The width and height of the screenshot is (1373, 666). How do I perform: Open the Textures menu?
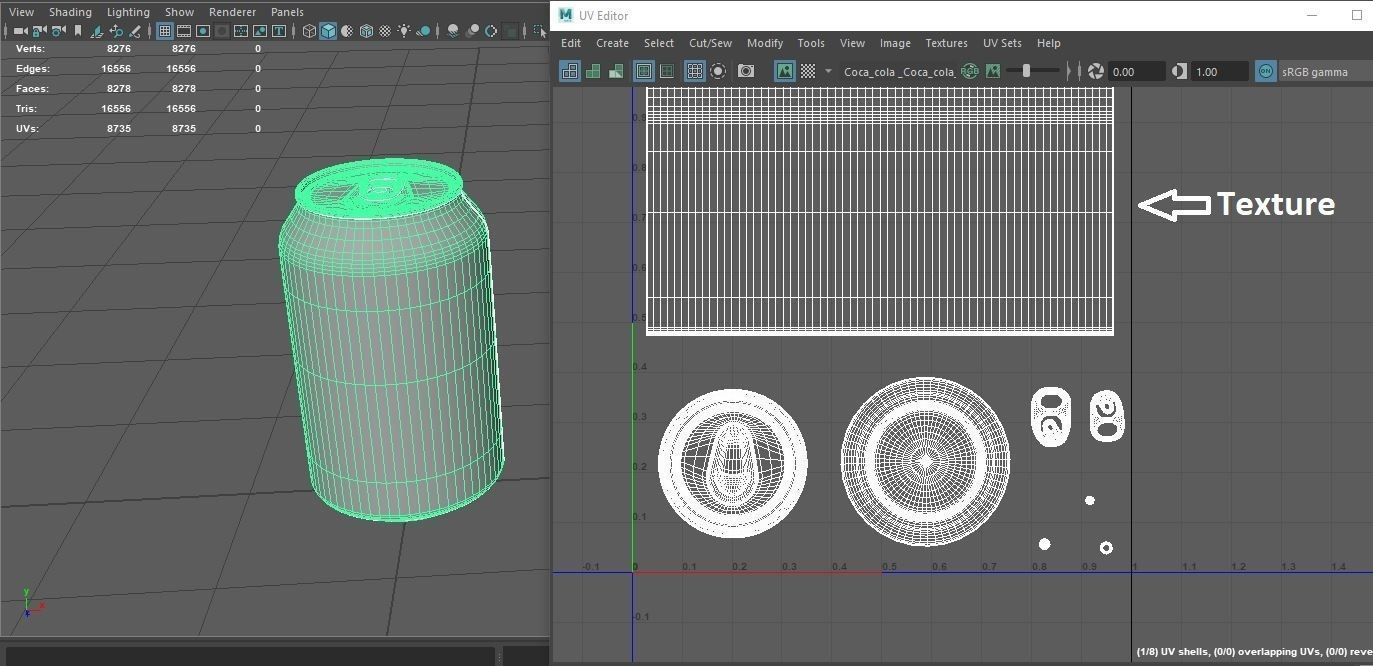point(946,43)
